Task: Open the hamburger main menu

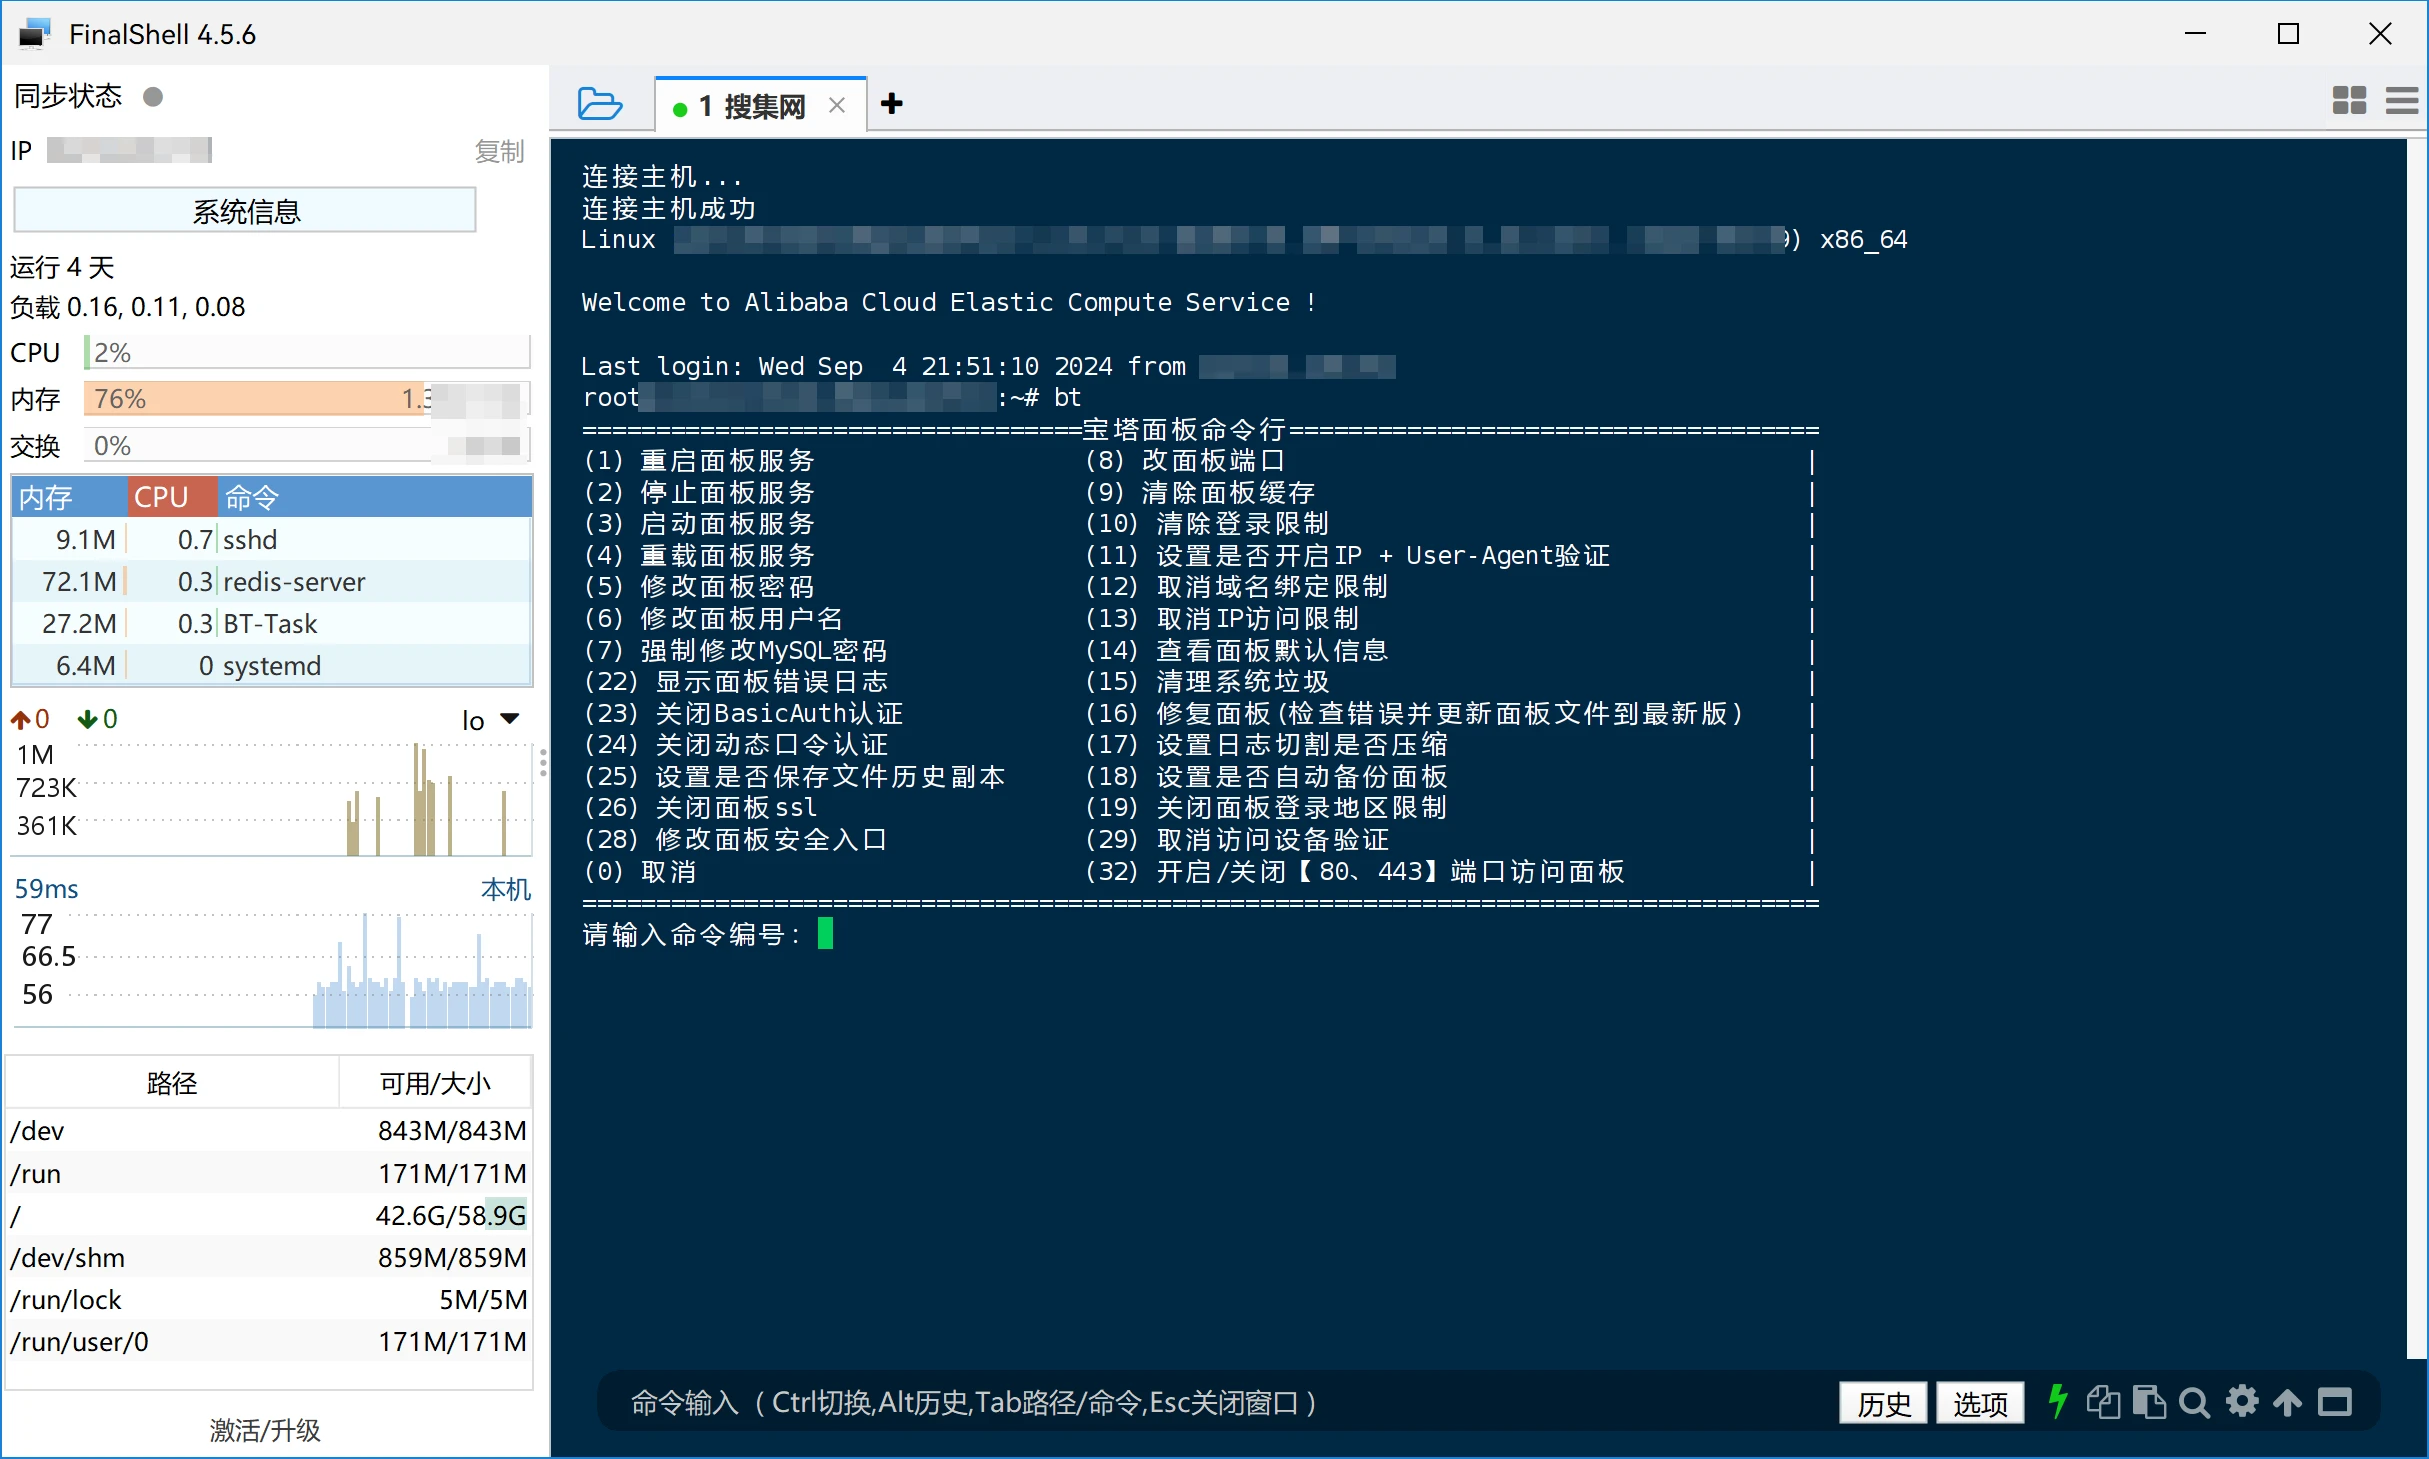Action: [x=2401, y=100]
